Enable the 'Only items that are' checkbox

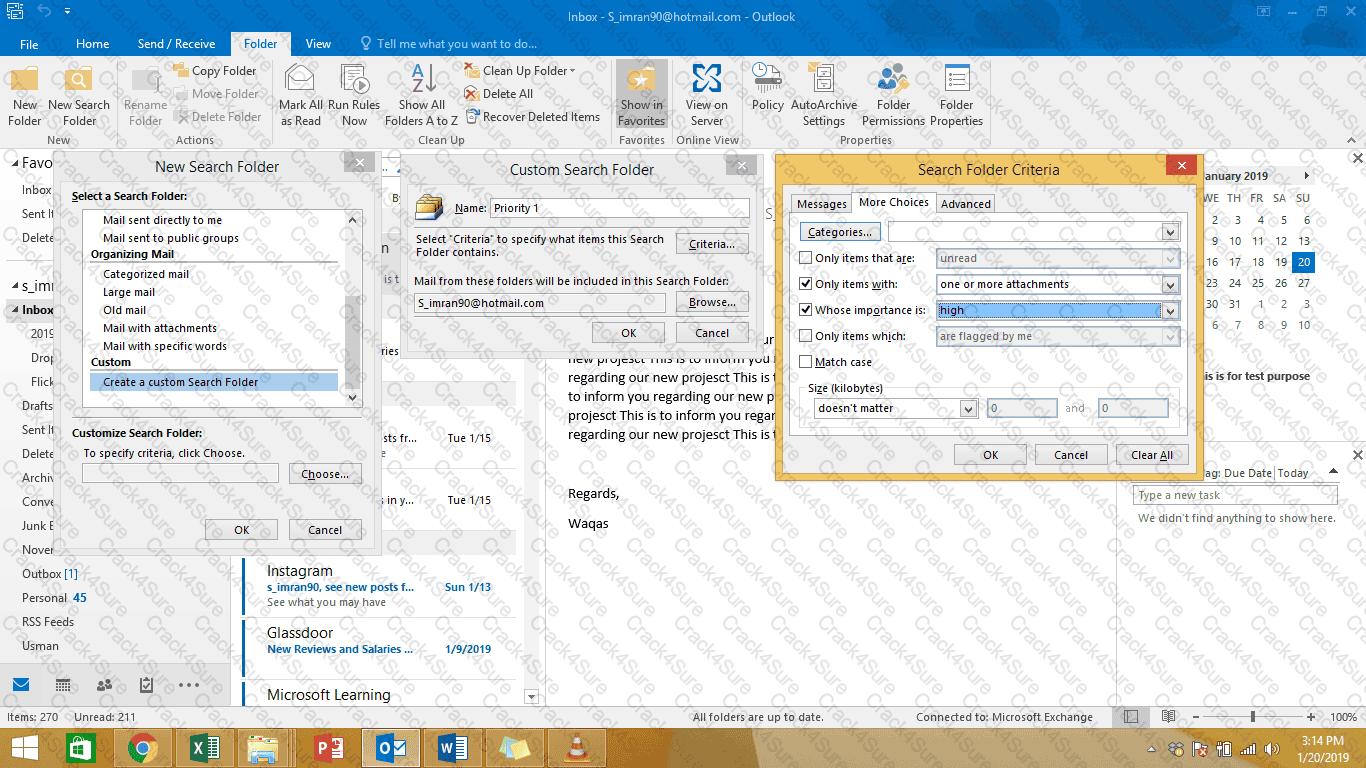pos(806,258)
